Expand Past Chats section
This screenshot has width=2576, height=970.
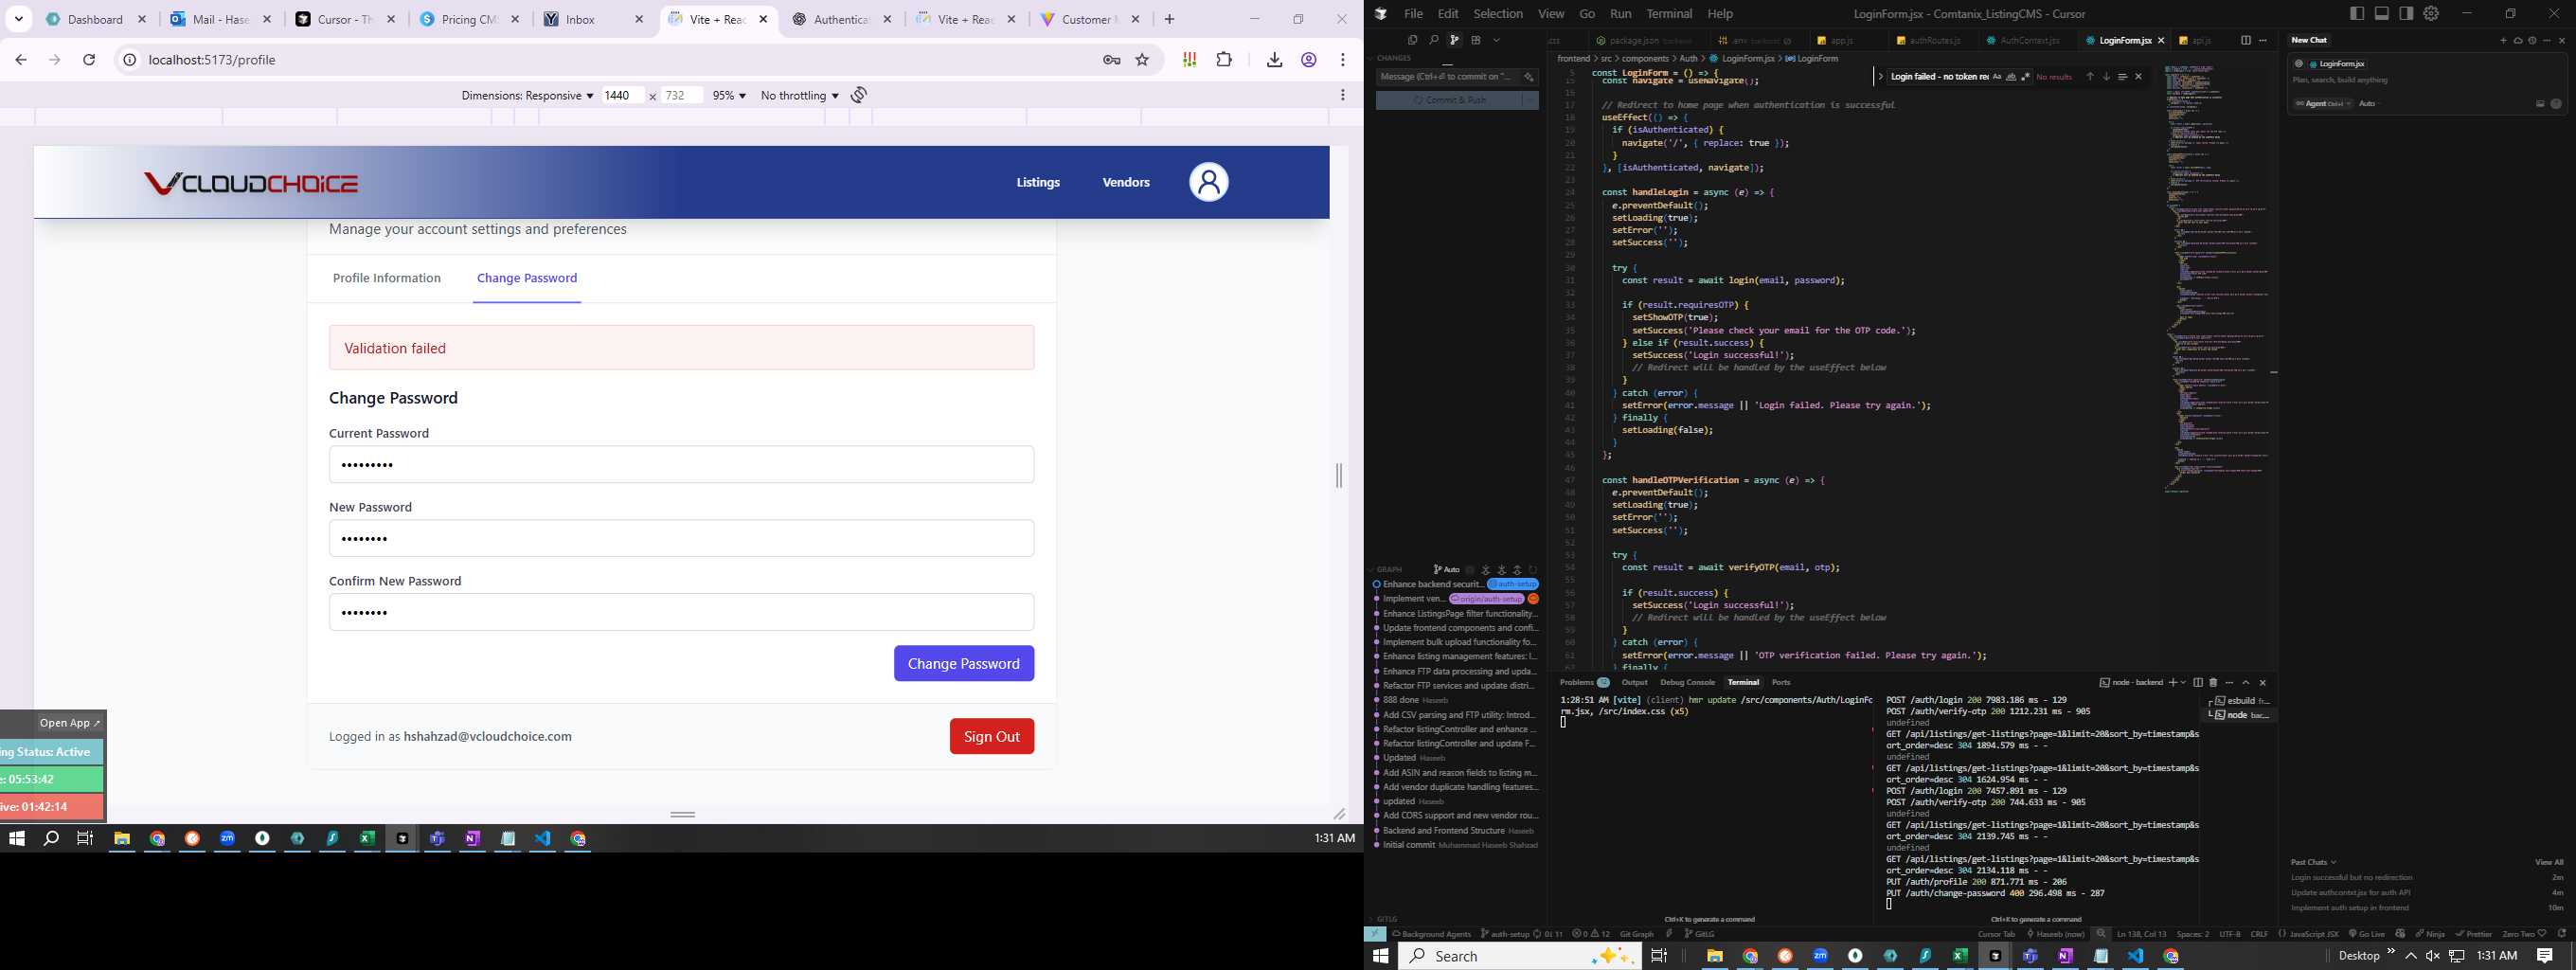[2313, 862]
